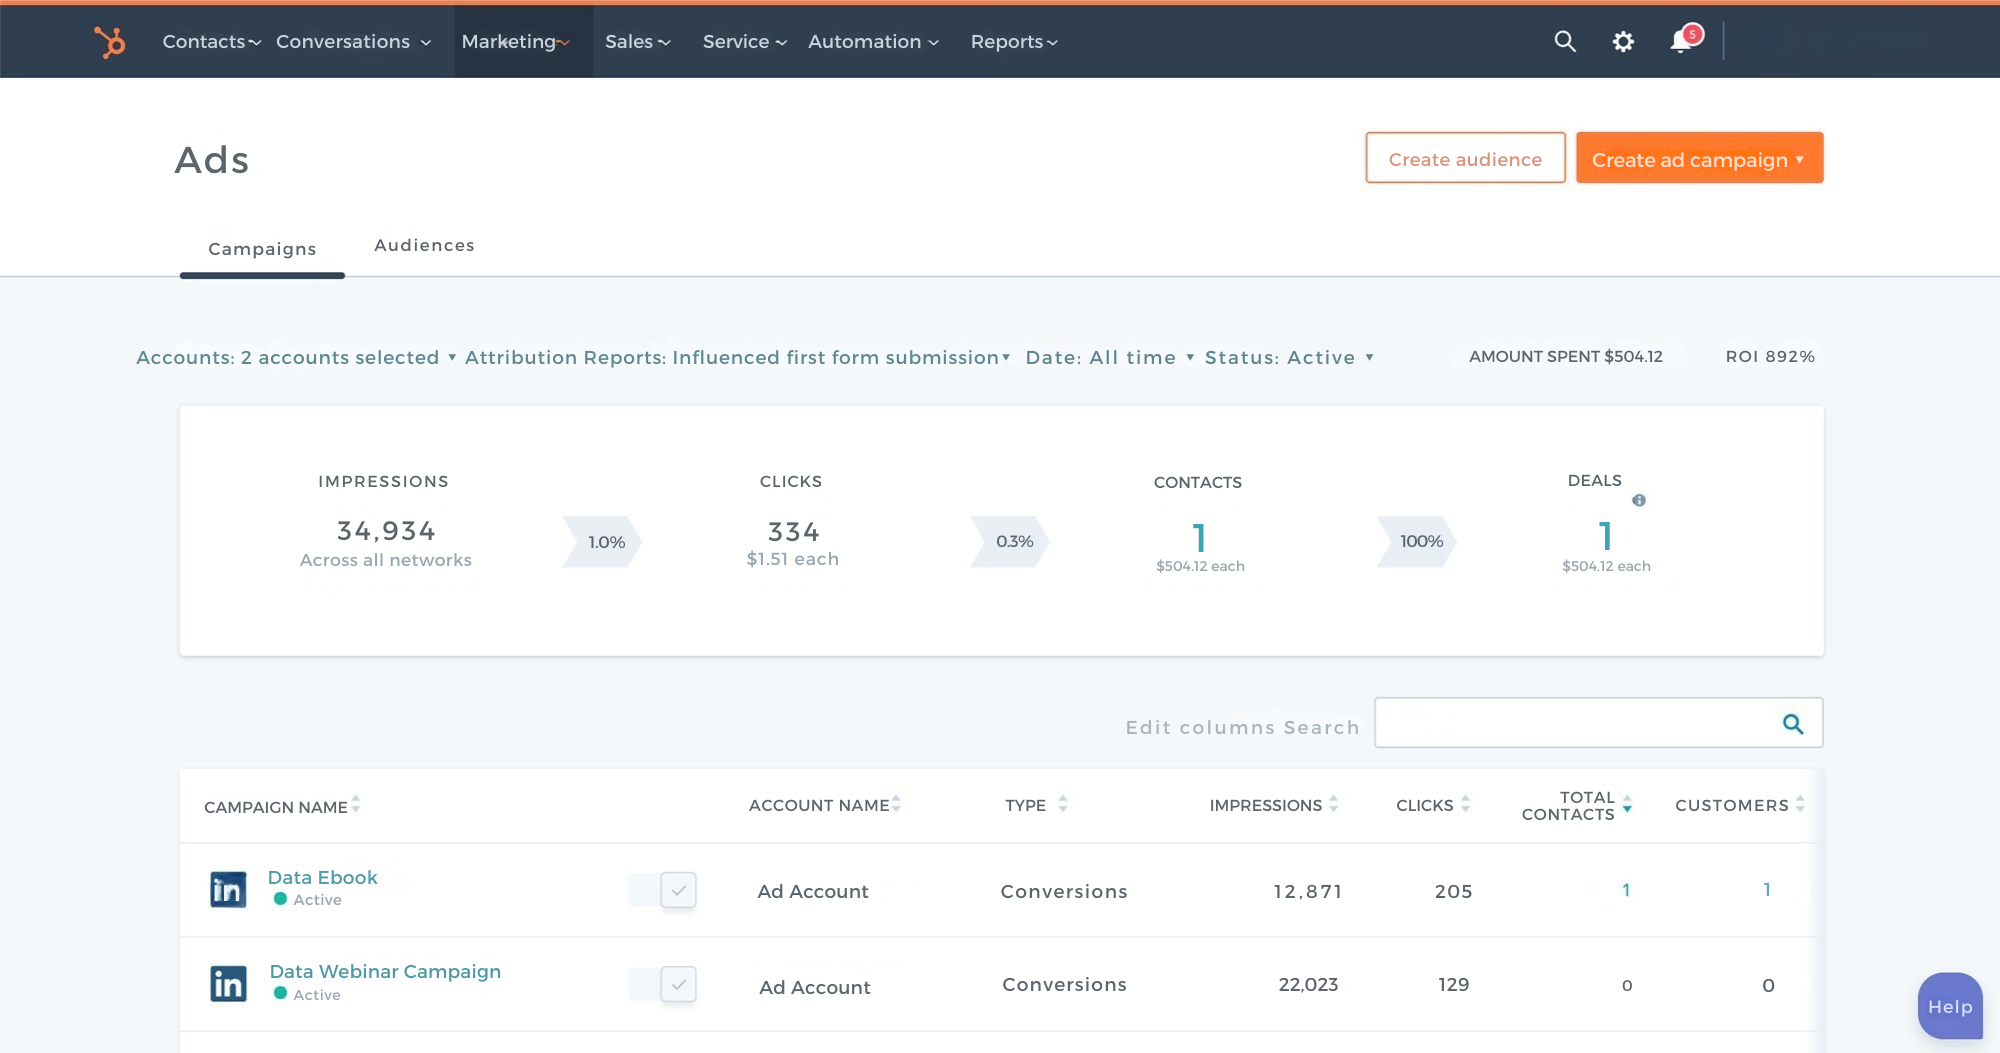Screen dimensions: 2000x1053
Task: Open the settings gear icon
Action: [x=1623, y=41]
